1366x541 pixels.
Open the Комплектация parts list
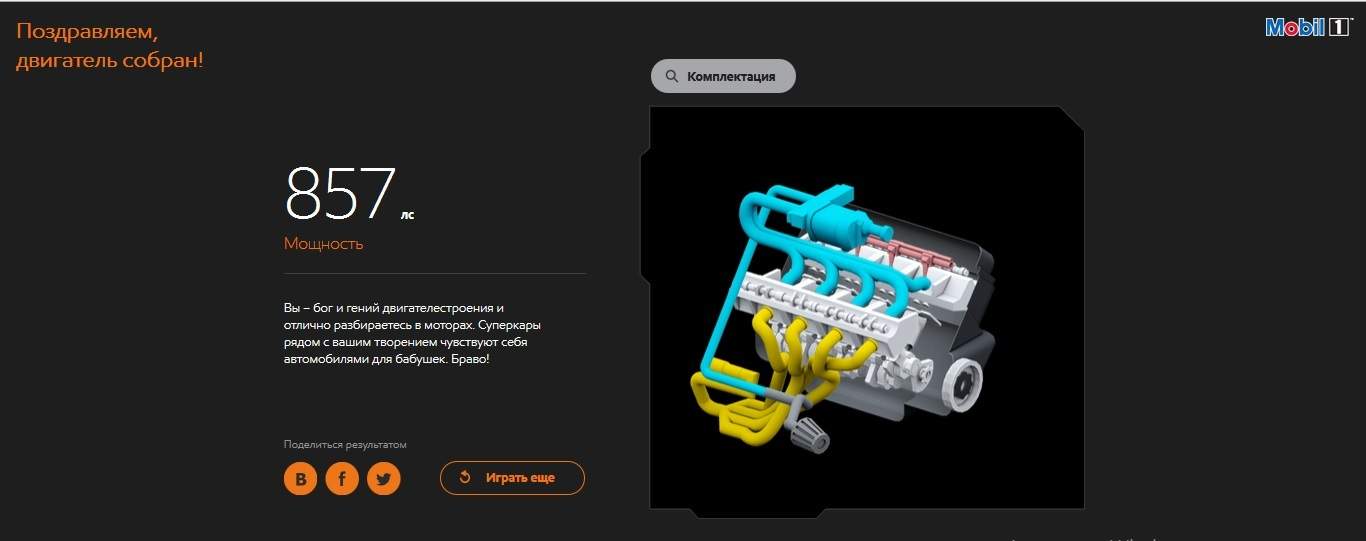coord(723,76)
